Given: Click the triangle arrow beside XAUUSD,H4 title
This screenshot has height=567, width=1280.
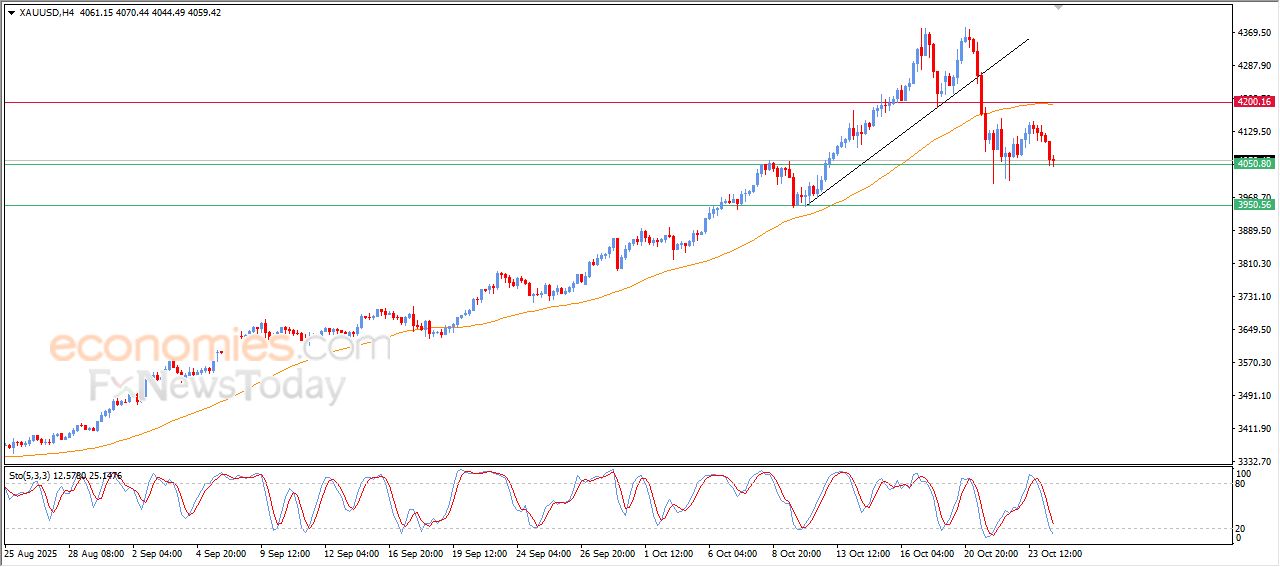Looking at the screenshot, I should pyautogui.click(x=11, y=13).
